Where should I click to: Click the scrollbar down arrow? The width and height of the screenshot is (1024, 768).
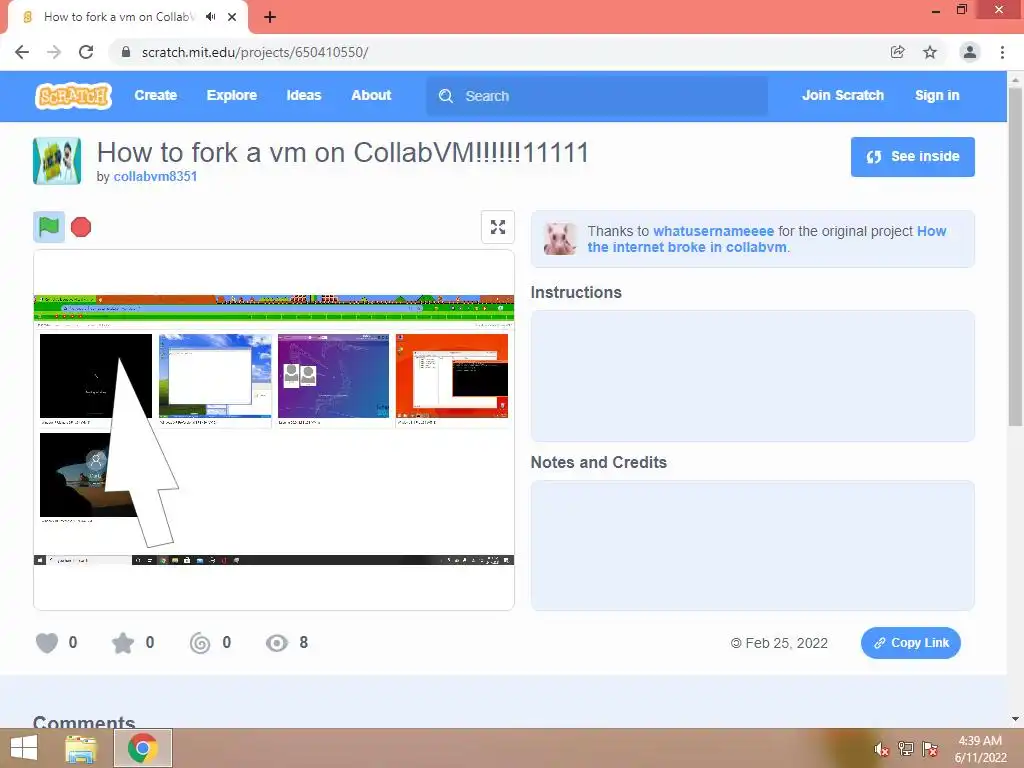point(1015,719)
